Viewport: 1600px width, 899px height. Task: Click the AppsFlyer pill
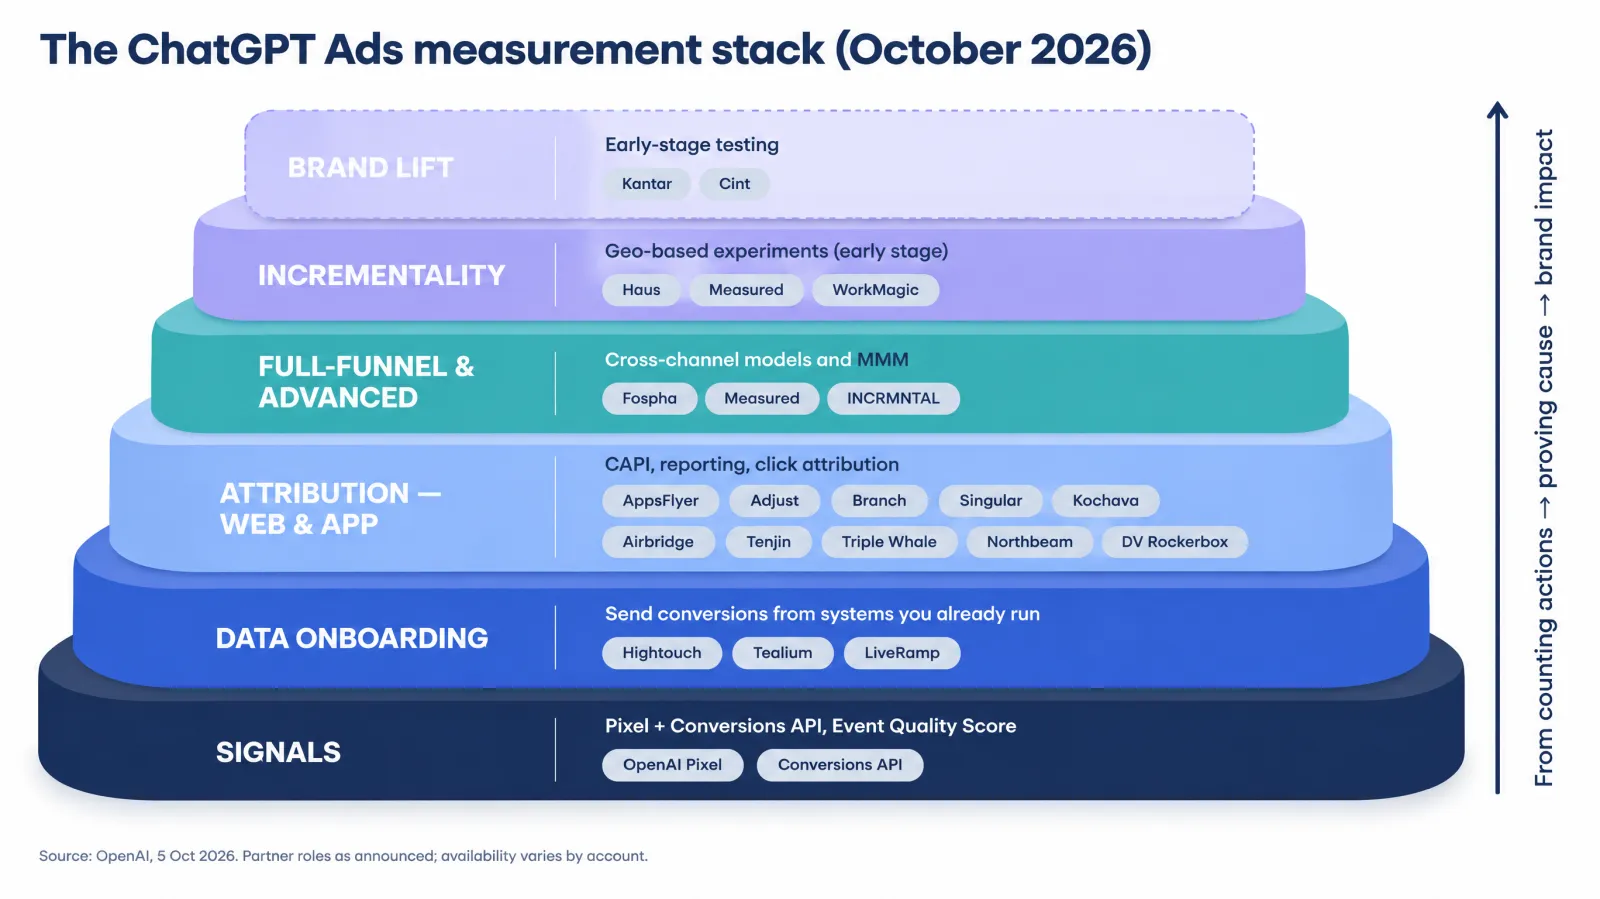pos(660,501)
